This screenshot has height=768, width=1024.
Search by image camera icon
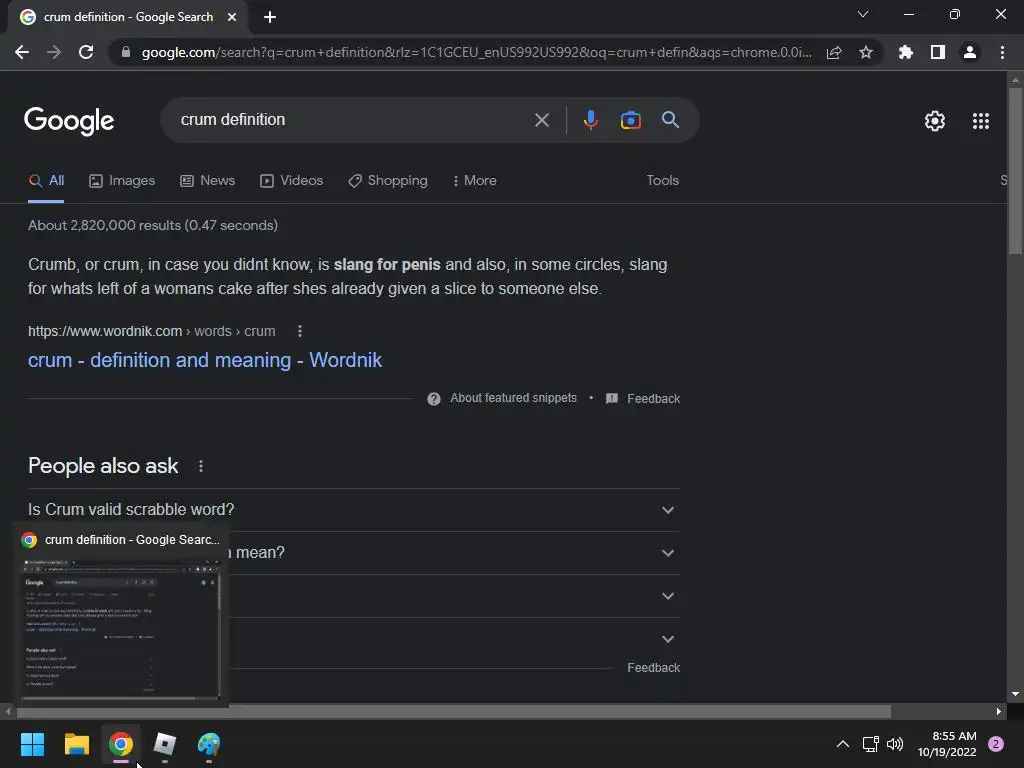click(x=630, y=120)
